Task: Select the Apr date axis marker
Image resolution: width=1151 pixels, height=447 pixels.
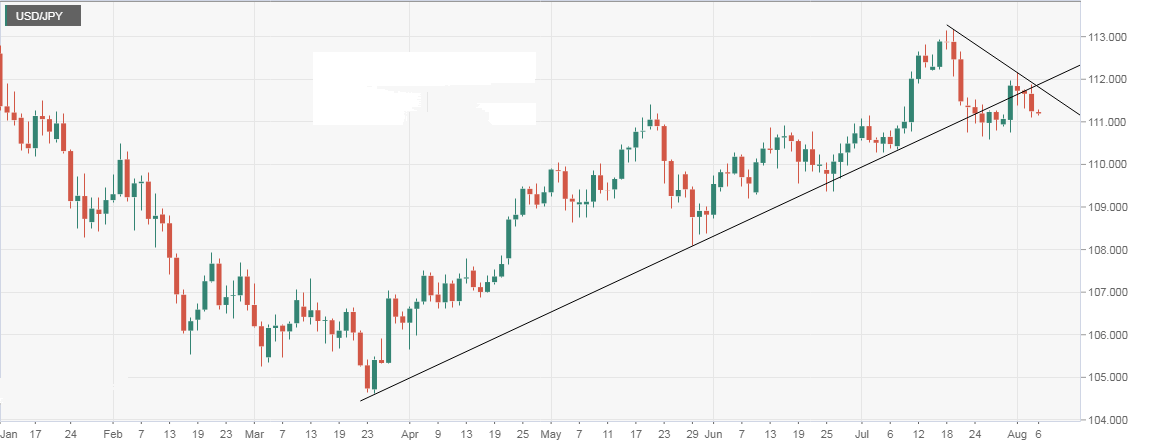Action: pos(408,436)
